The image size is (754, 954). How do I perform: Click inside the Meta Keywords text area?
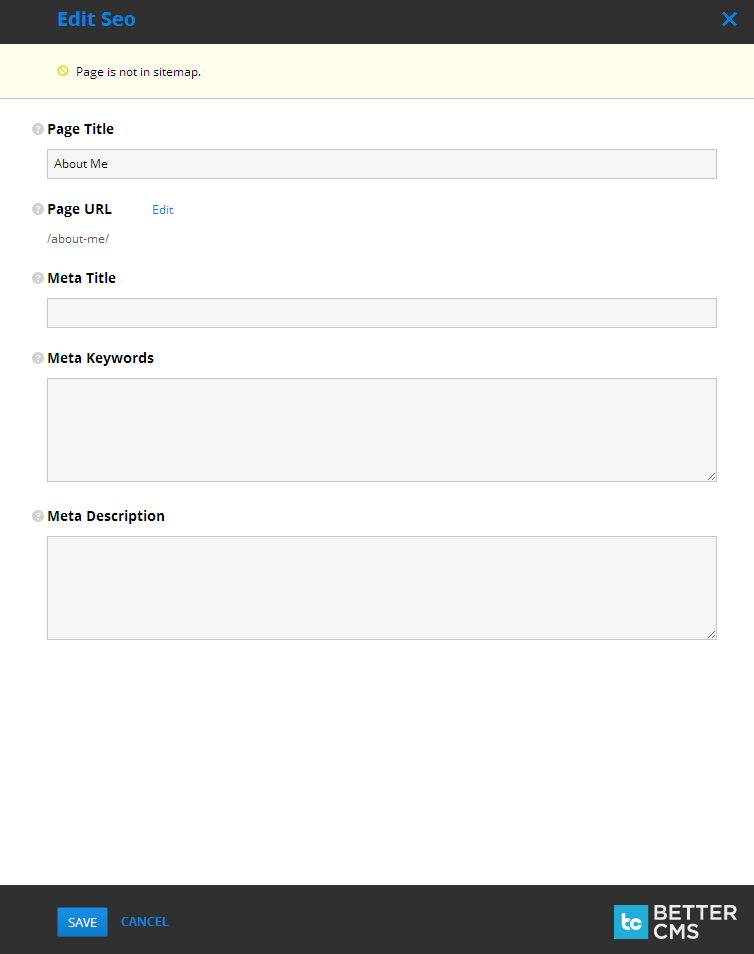(381, 430)
